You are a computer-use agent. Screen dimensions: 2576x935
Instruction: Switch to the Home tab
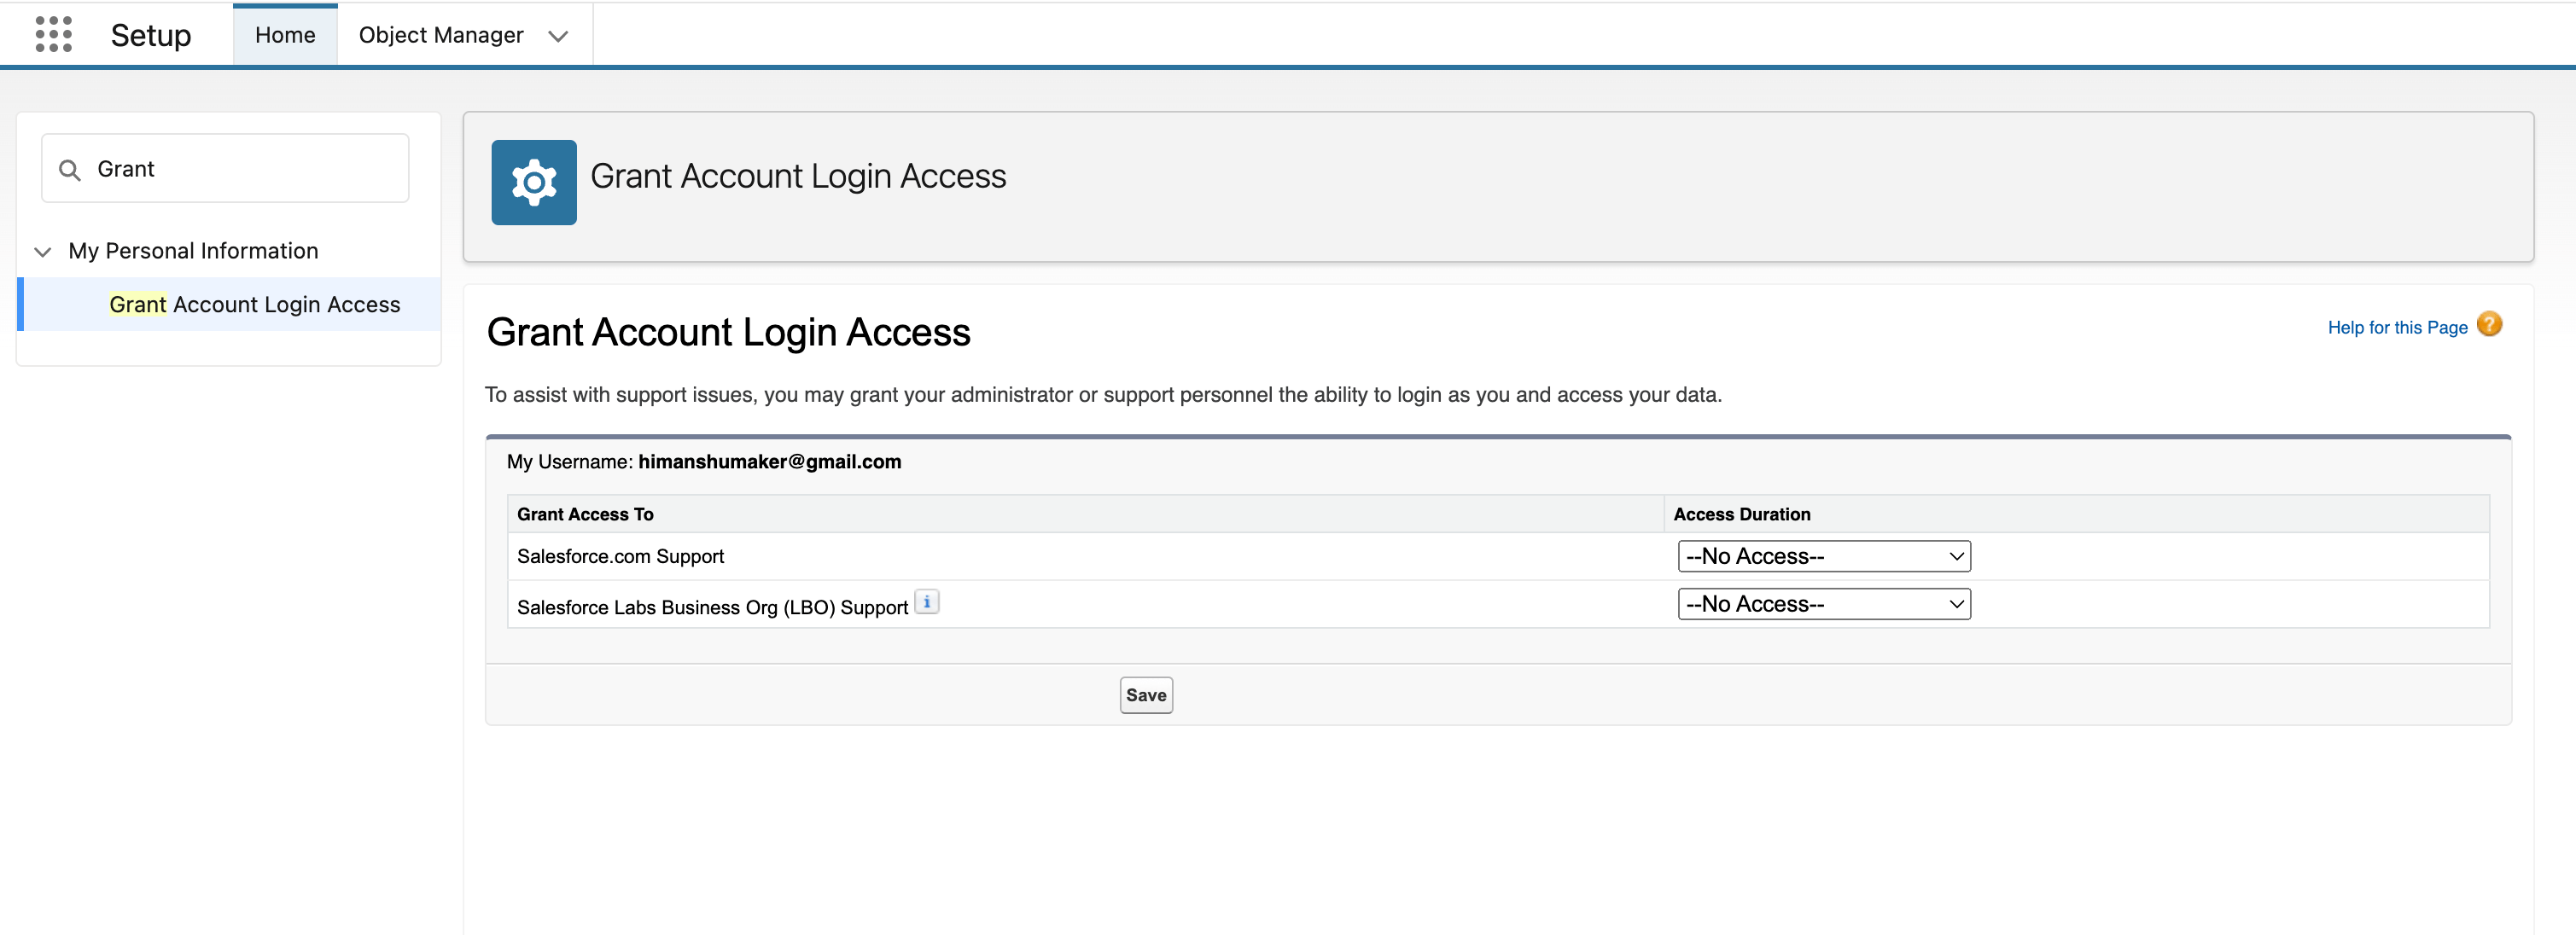[285, 35]
